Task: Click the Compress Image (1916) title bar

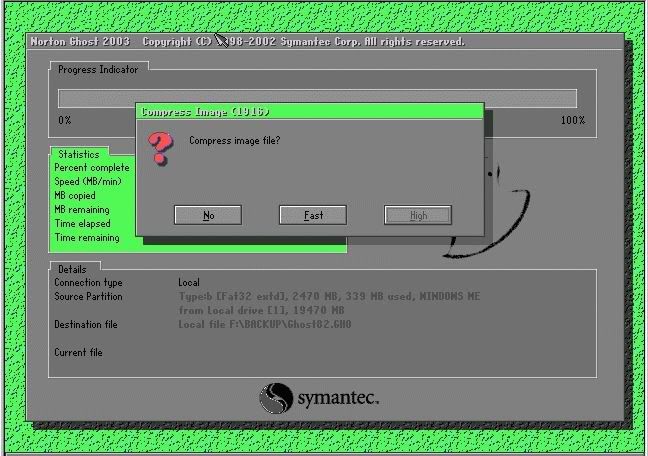Action: coord(310,112)
